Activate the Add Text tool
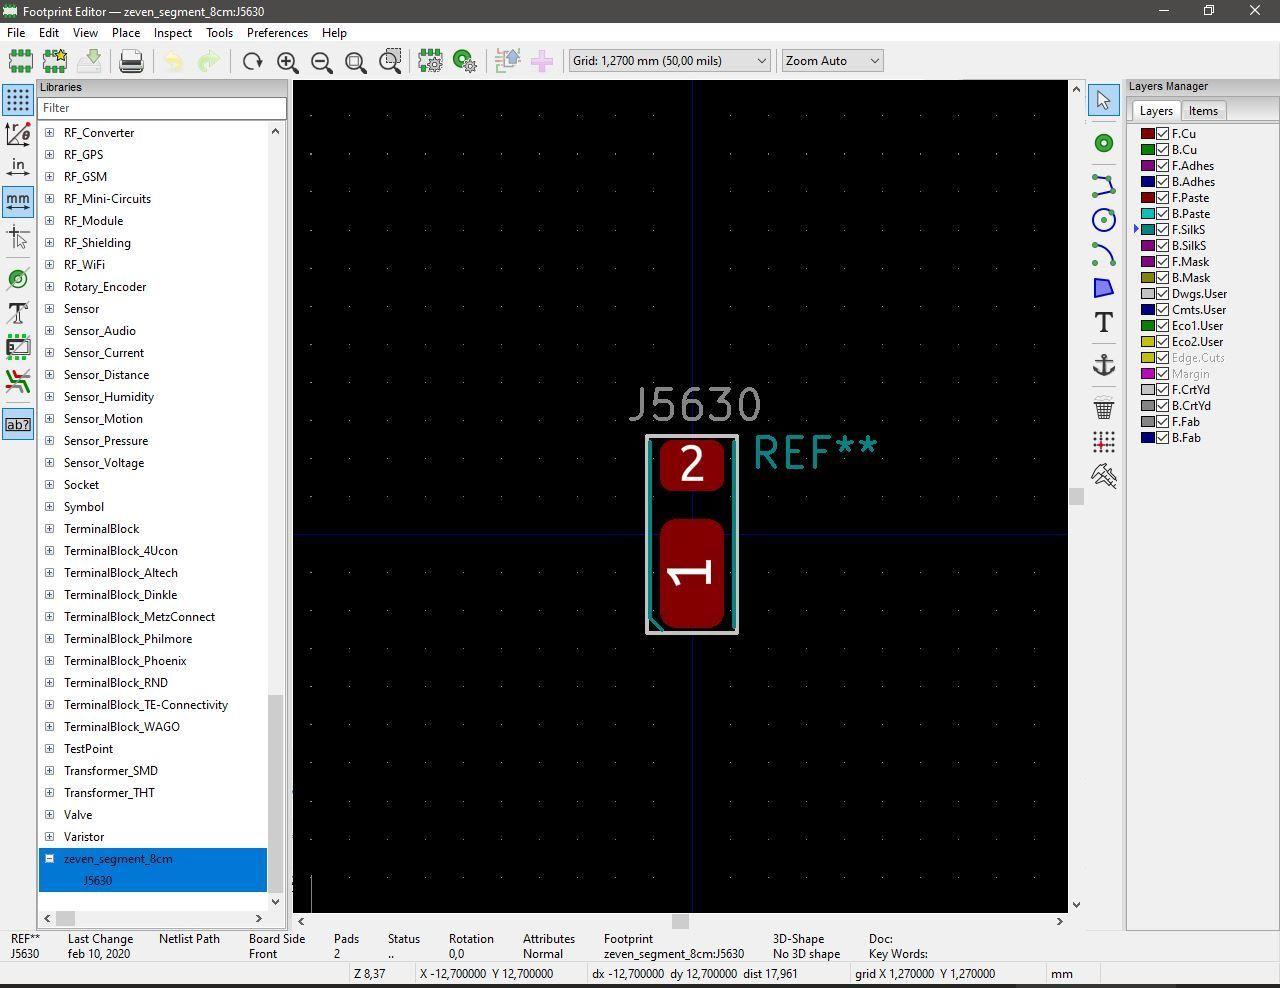Image resolution: width=1280 pixels, height=988 pixels. coord(1104,323)
